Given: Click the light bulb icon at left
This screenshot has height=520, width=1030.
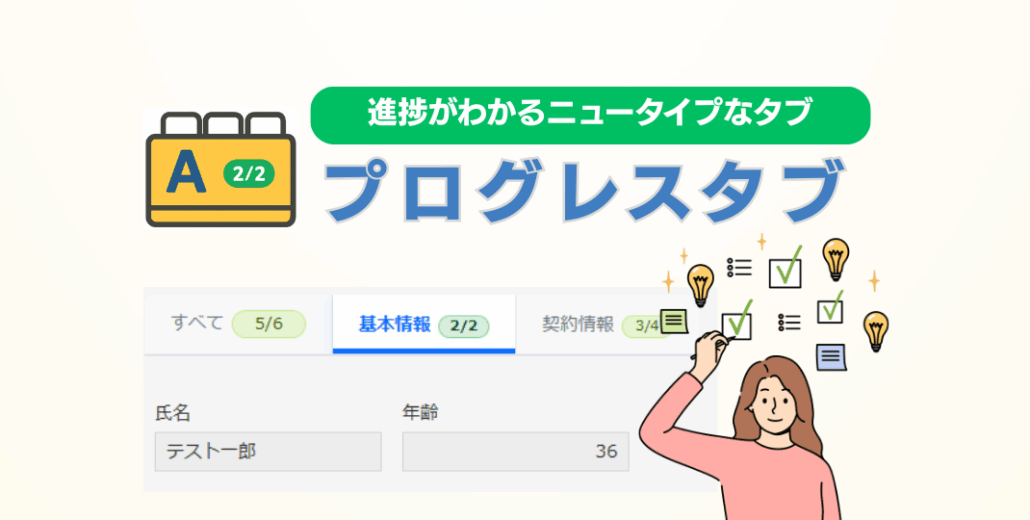Looking at the screenshot, I should point(700,286).
